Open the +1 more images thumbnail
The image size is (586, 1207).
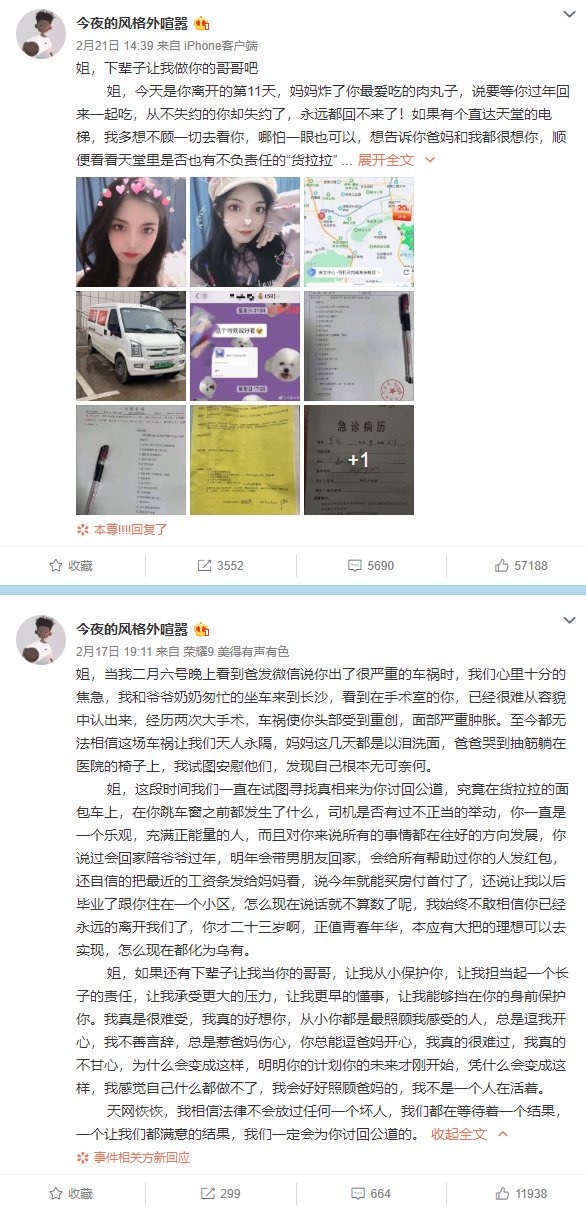(359, 460)
